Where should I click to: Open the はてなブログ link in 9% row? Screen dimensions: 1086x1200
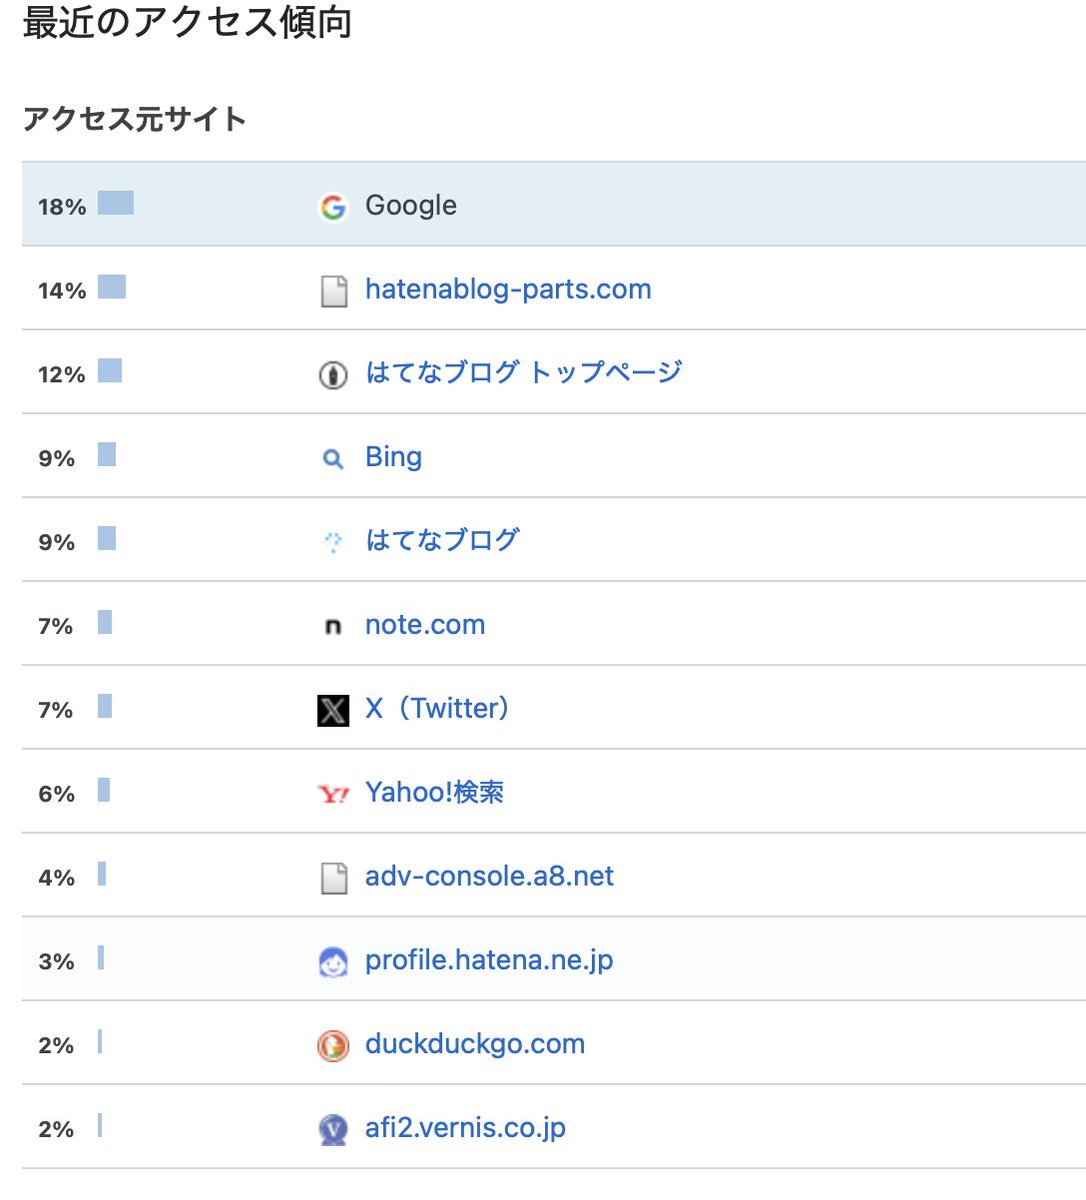tap(442, 540)
